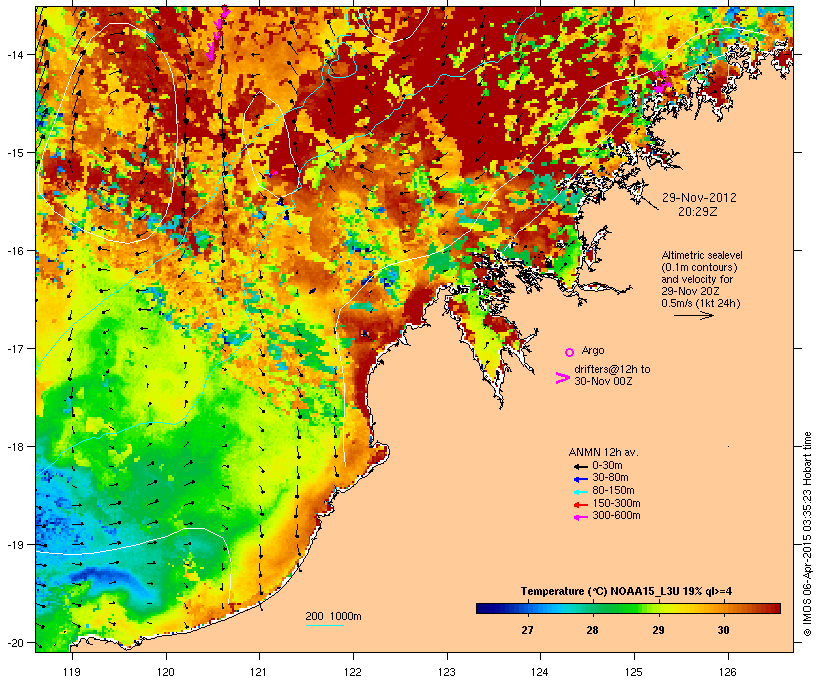This screenshot has width=820, height=680.
Task: Click longitude axis label 121
Action: pos(259,672)
